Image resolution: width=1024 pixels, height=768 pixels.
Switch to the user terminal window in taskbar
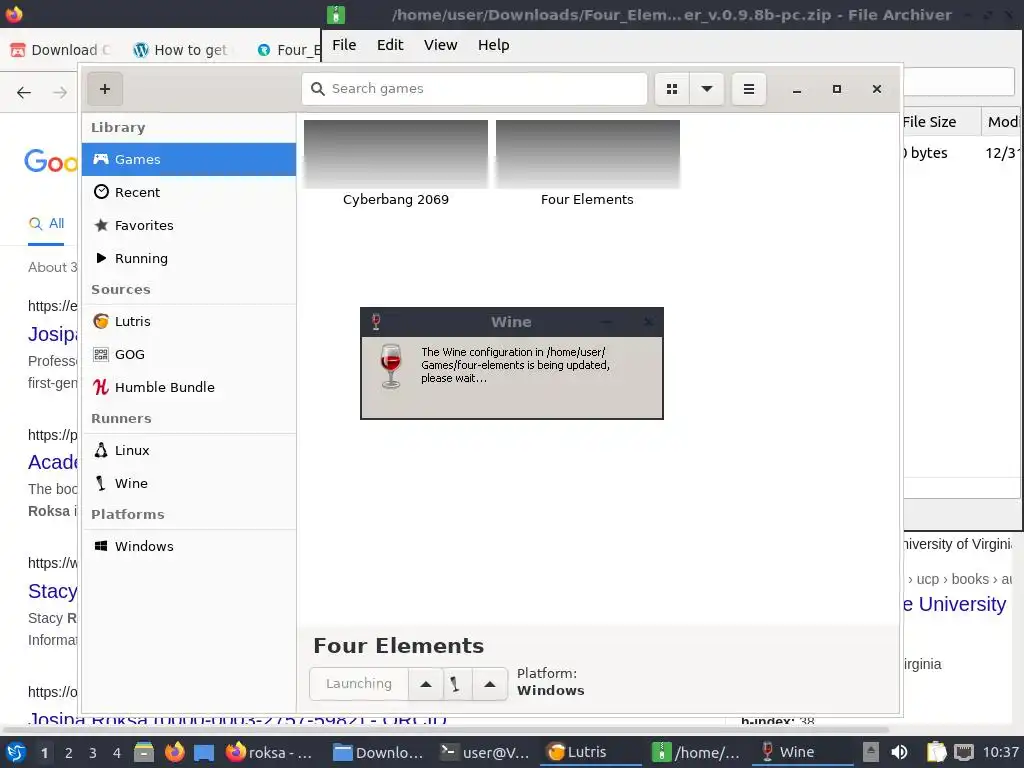tap(484, 753)
